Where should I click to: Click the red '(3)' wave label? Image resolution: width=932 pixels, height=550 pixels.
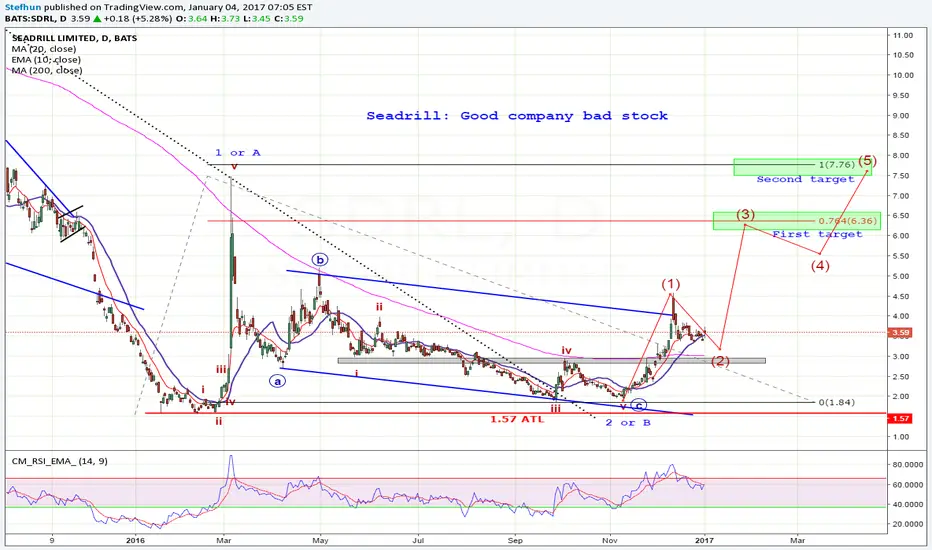pyautogui.click(x=745, y=214)
